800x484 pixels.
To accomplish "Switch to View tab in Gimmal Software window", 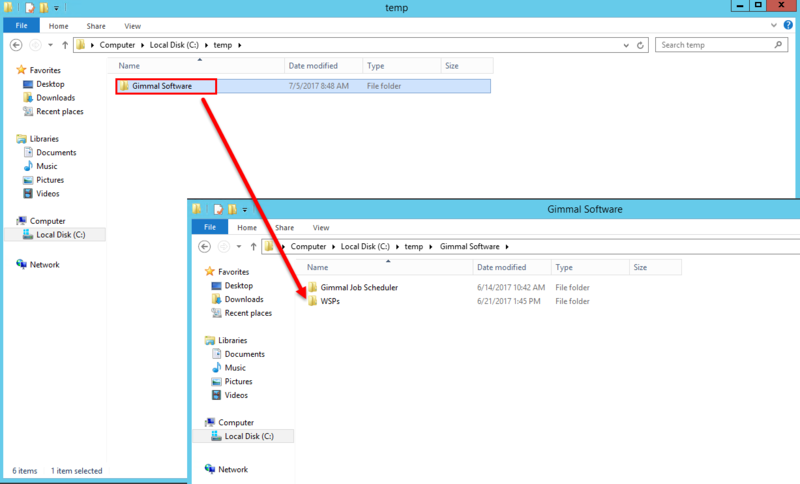I will click(x=319, y=227).
